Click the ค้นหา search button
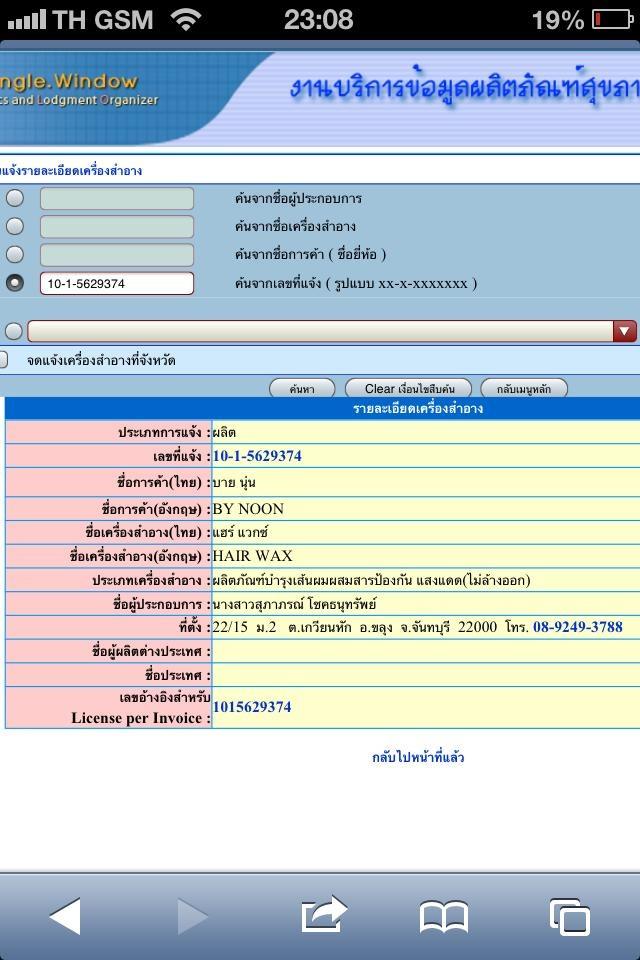Screen dimensions: 640x960 302,388
